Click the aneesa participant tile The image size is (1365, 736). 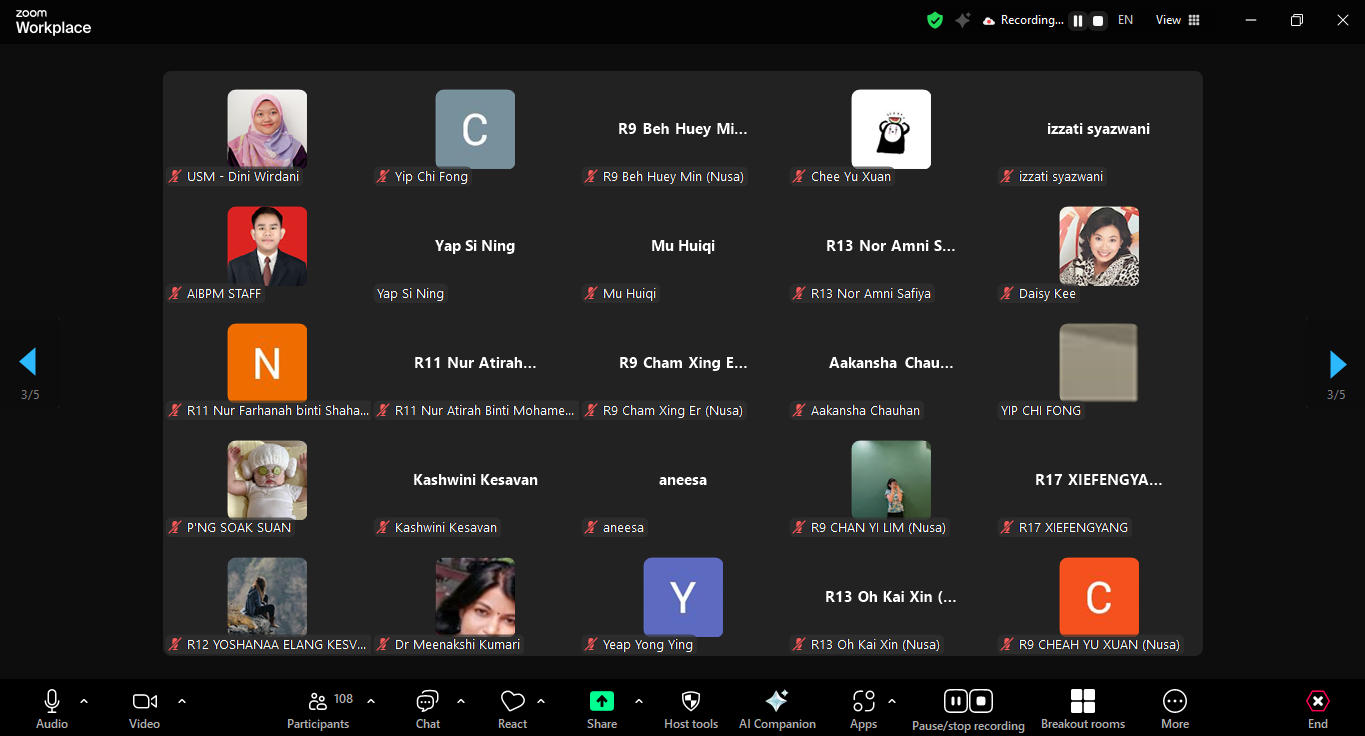[x=683, y=480]
